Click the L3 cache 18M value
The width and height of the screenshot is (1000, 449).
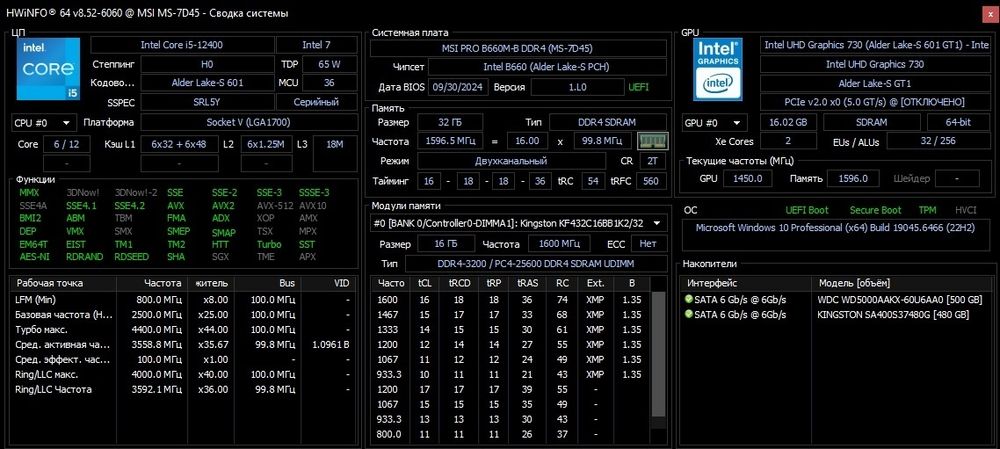tap(335, 145)
